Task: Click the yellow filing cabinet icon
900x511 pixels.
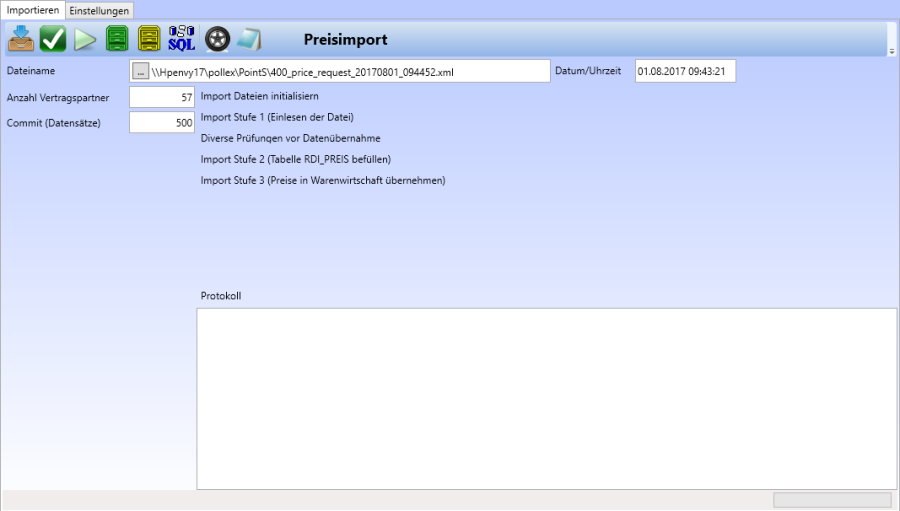Action: 149,39
